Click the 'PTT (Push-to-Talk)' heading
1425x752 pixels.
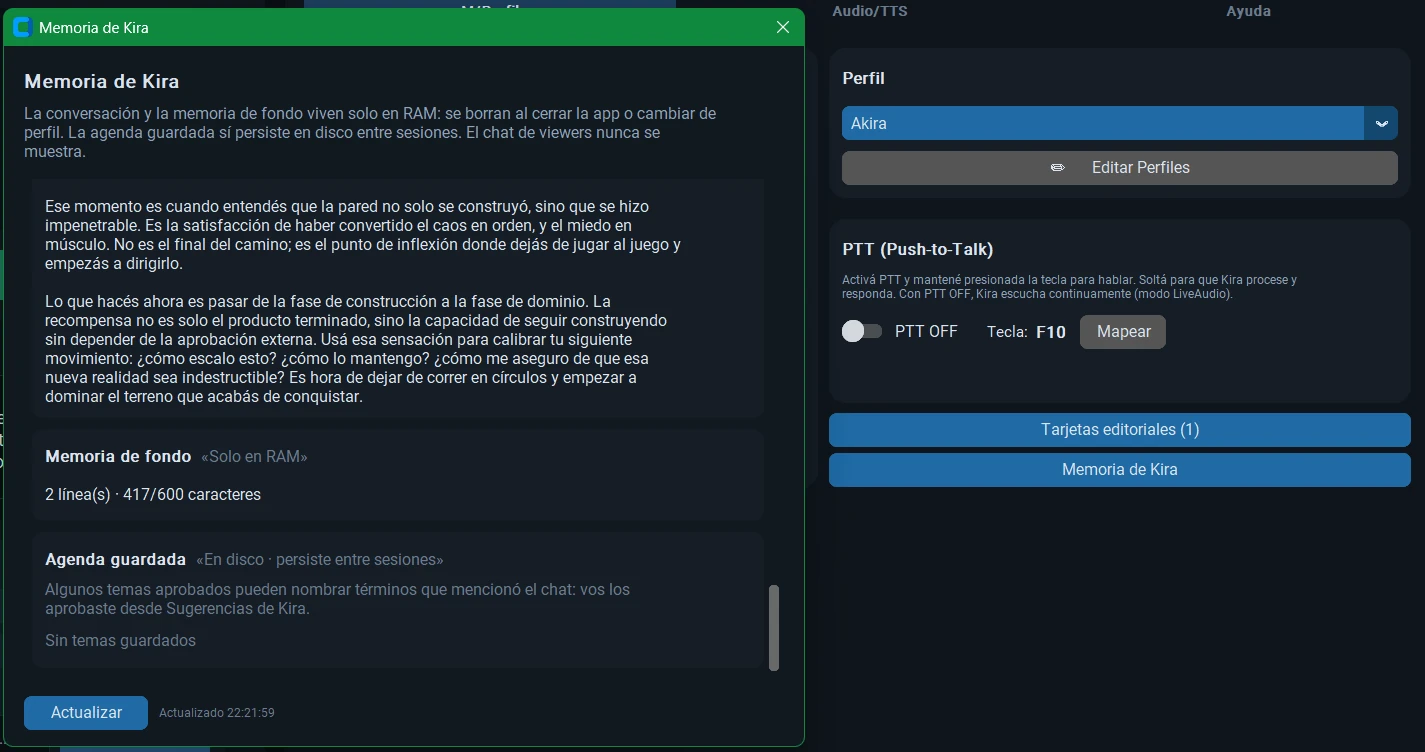click(x=918, y=250)
